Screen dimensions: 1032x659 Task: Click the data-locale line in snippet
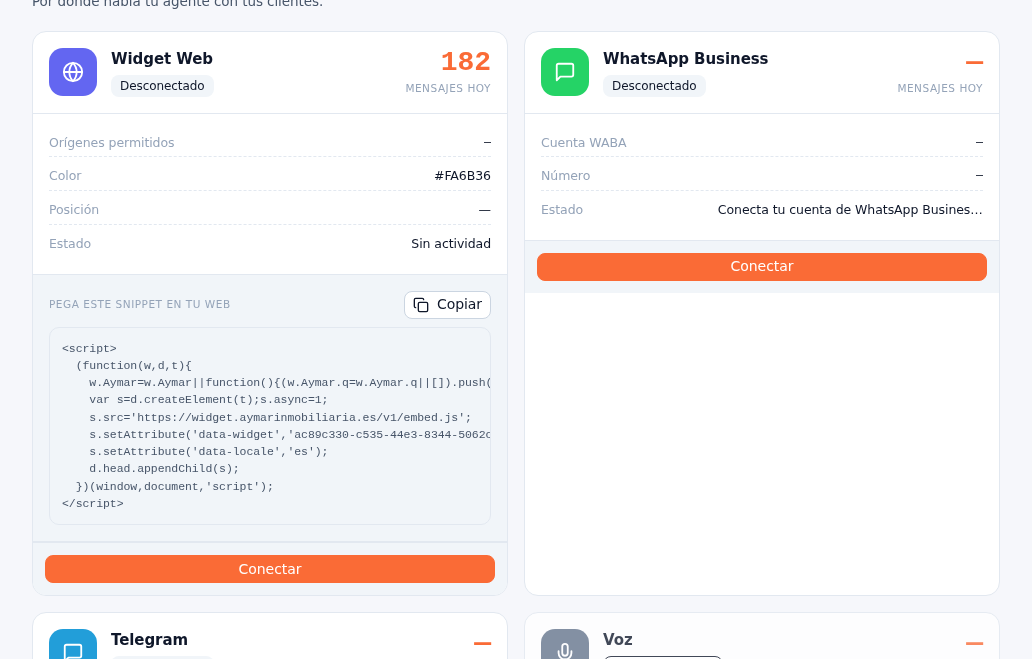[x=209, y=452]
